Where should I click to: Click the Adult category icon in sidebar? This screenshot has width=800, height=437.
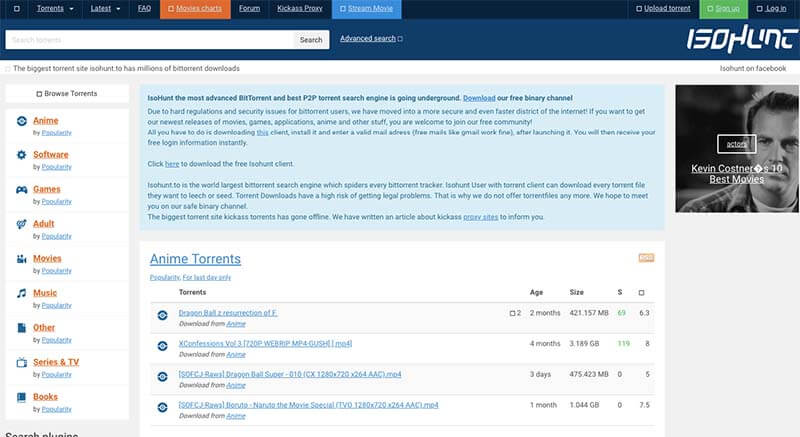[x=21, y=224]
